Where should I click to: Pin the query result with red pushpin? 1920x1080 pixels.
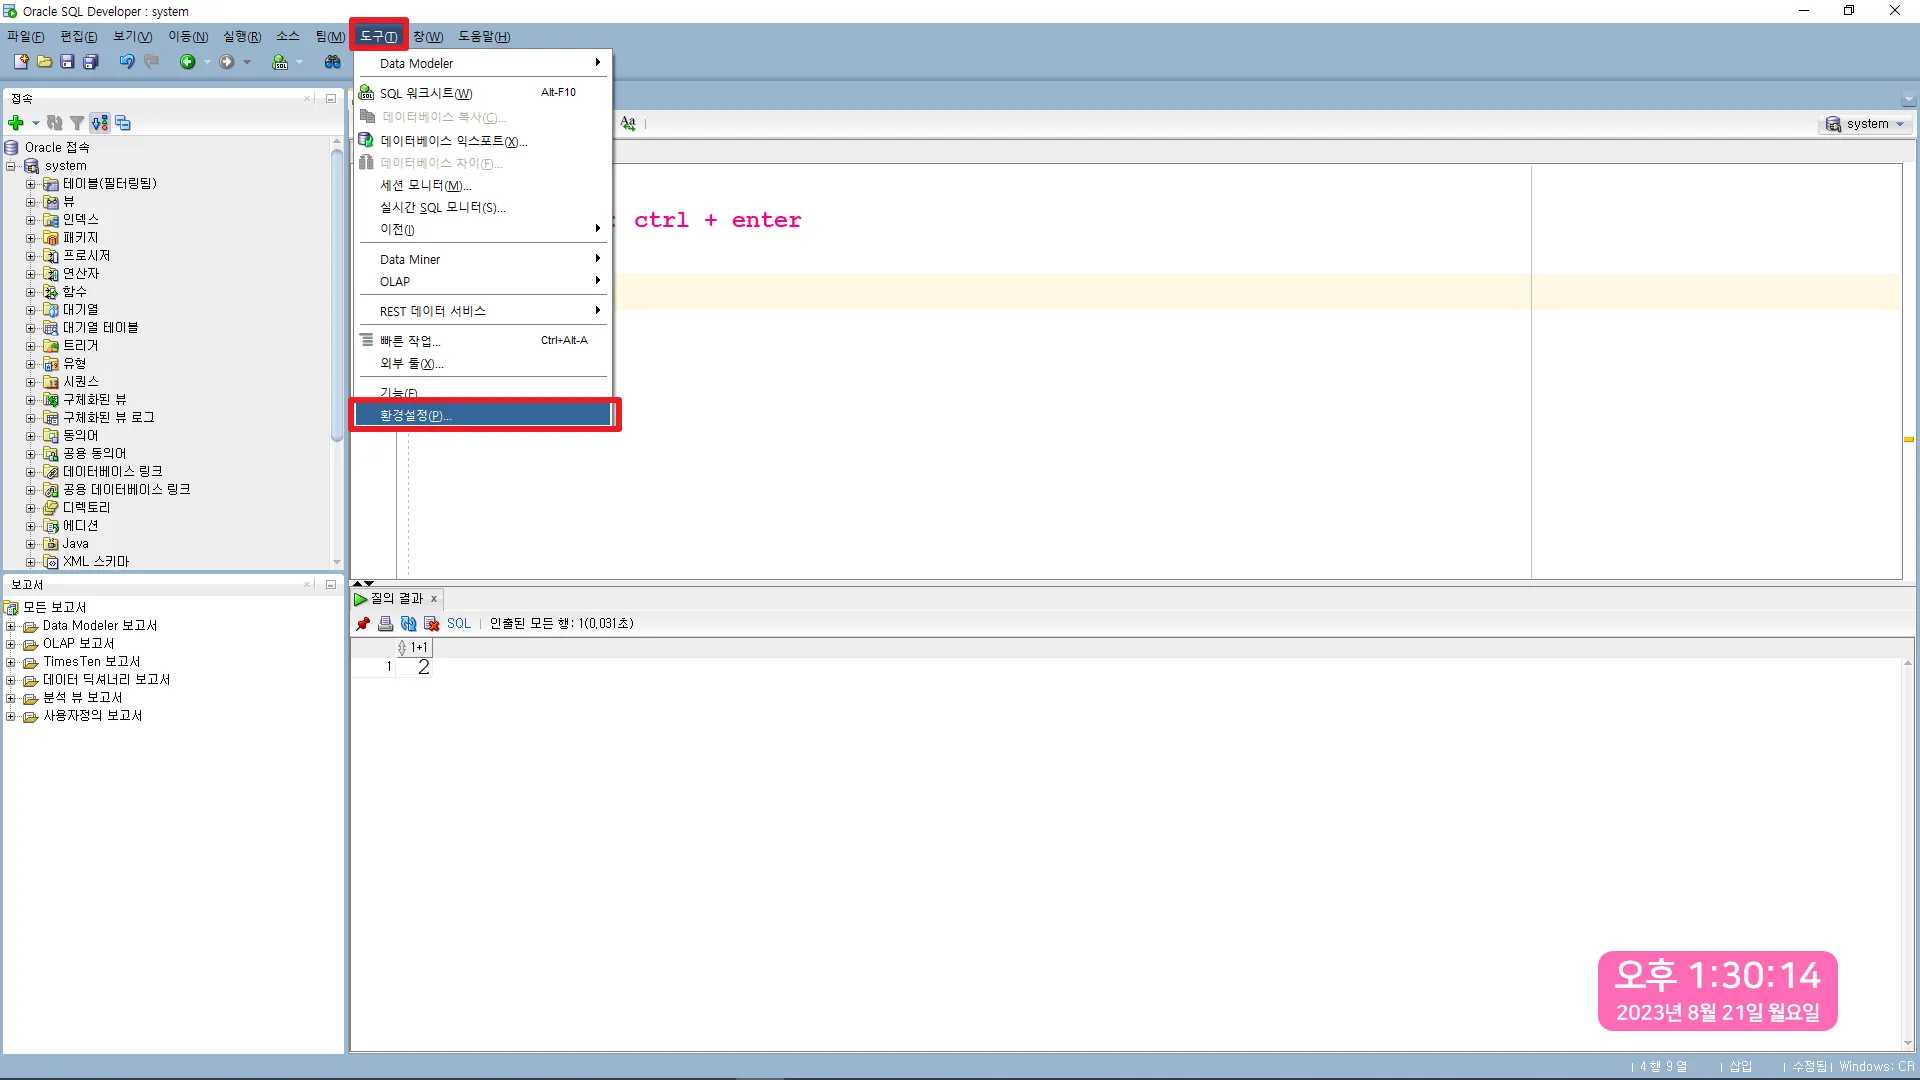[x=363, y=624]
